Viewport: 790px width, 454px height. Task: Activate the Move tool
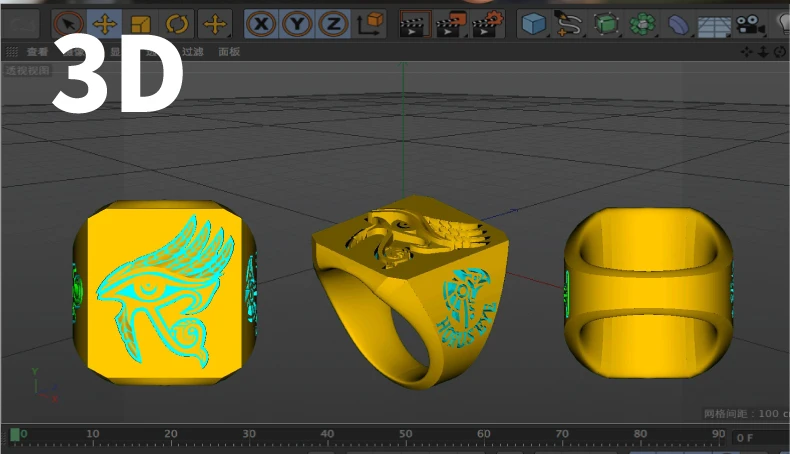(x=104, y=24)
